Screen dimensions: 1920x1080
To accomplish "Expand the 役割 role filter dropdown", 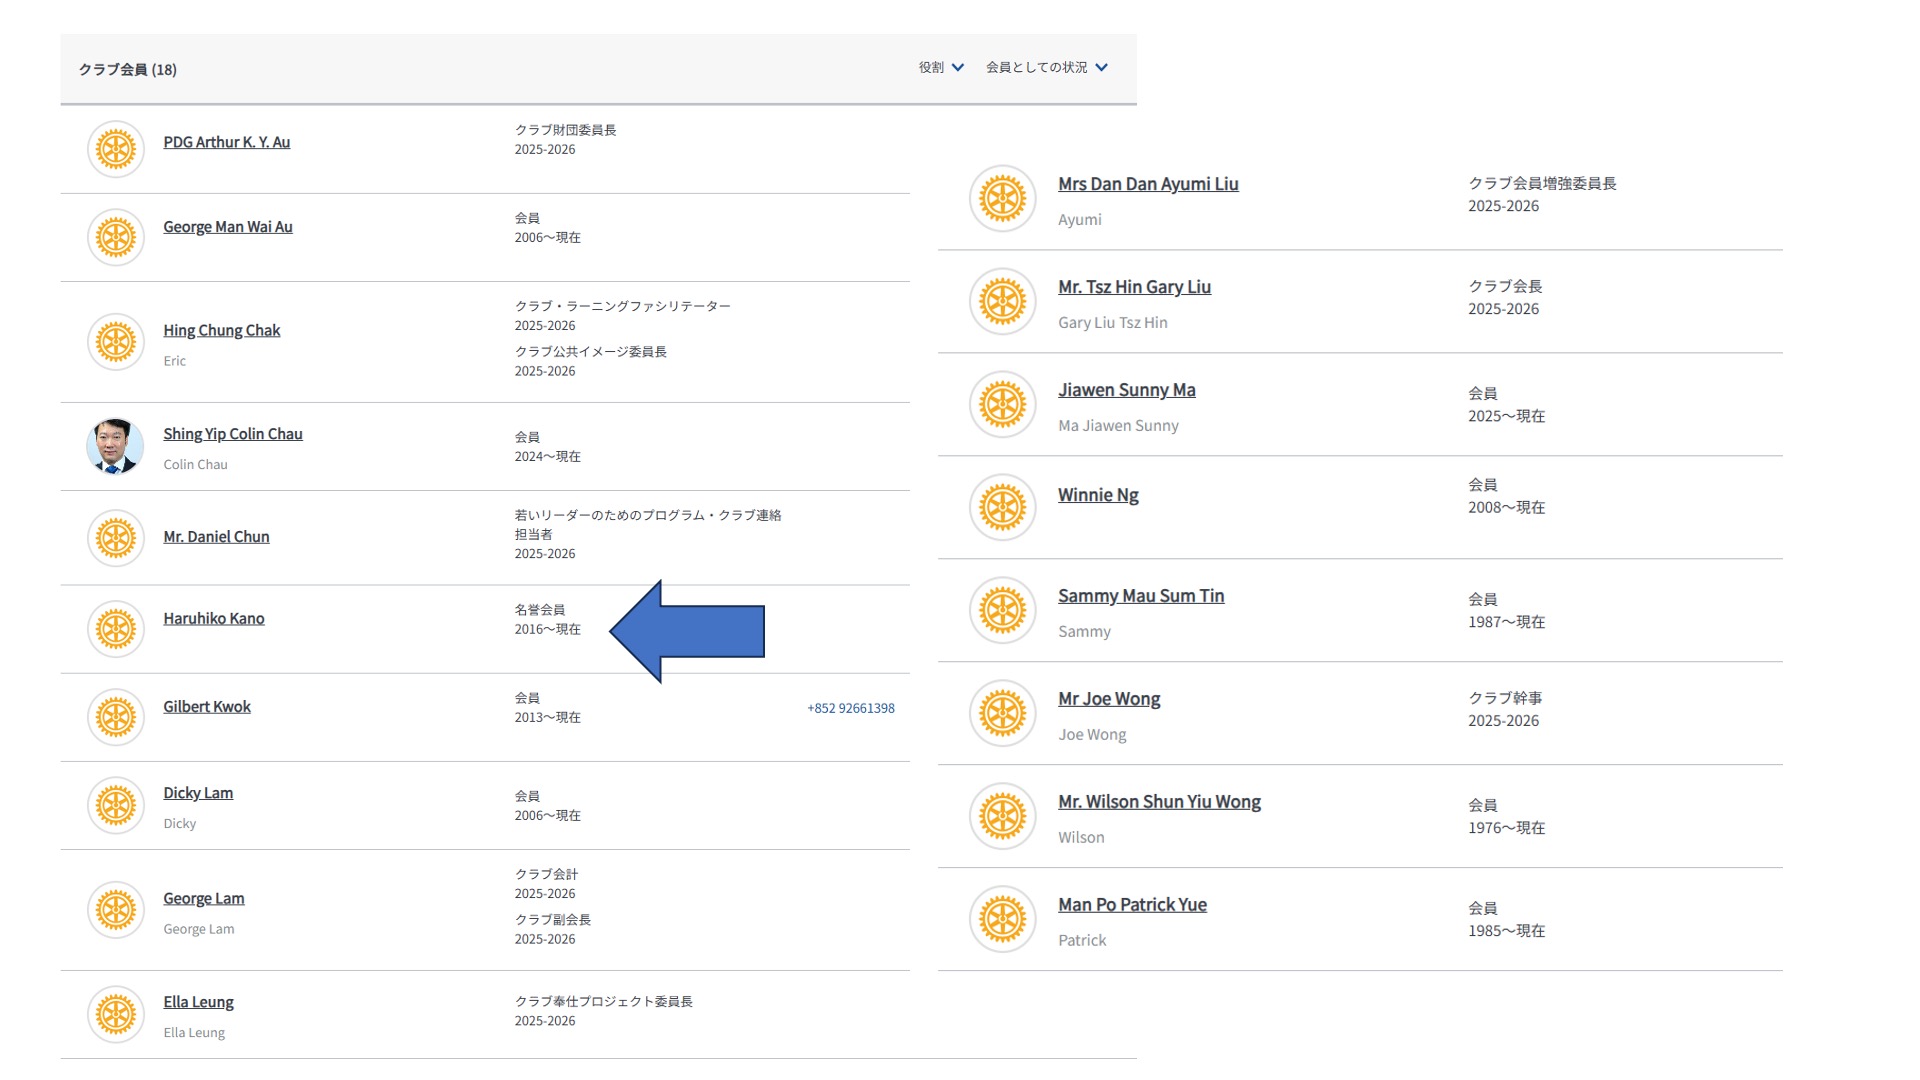I will (941, 67).
